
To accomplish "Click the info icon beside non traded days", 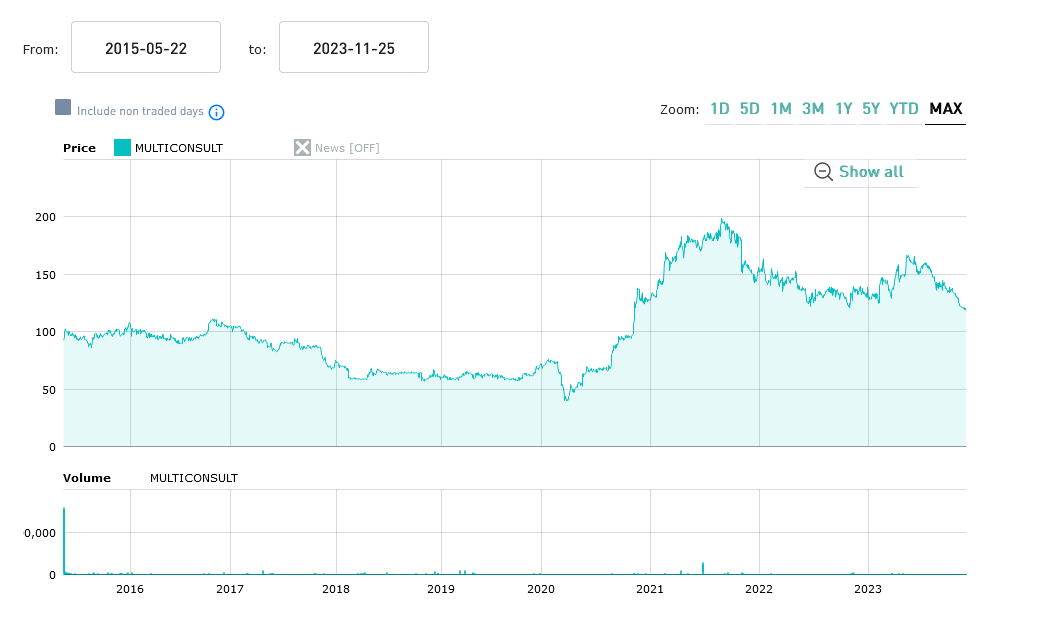I will [216, 112].
